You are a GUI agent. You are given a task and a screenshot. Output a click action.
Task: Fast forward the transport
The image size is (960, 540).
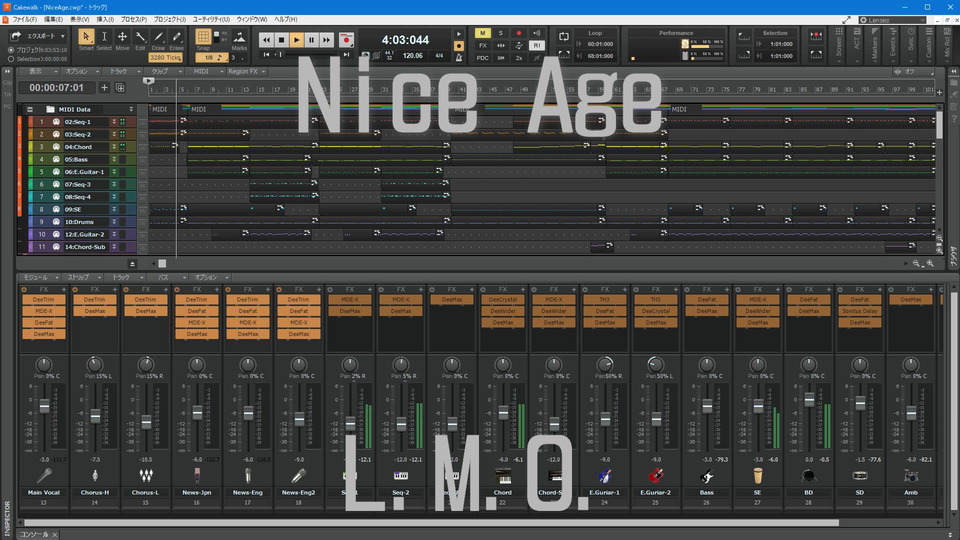[x=326, y=40]
